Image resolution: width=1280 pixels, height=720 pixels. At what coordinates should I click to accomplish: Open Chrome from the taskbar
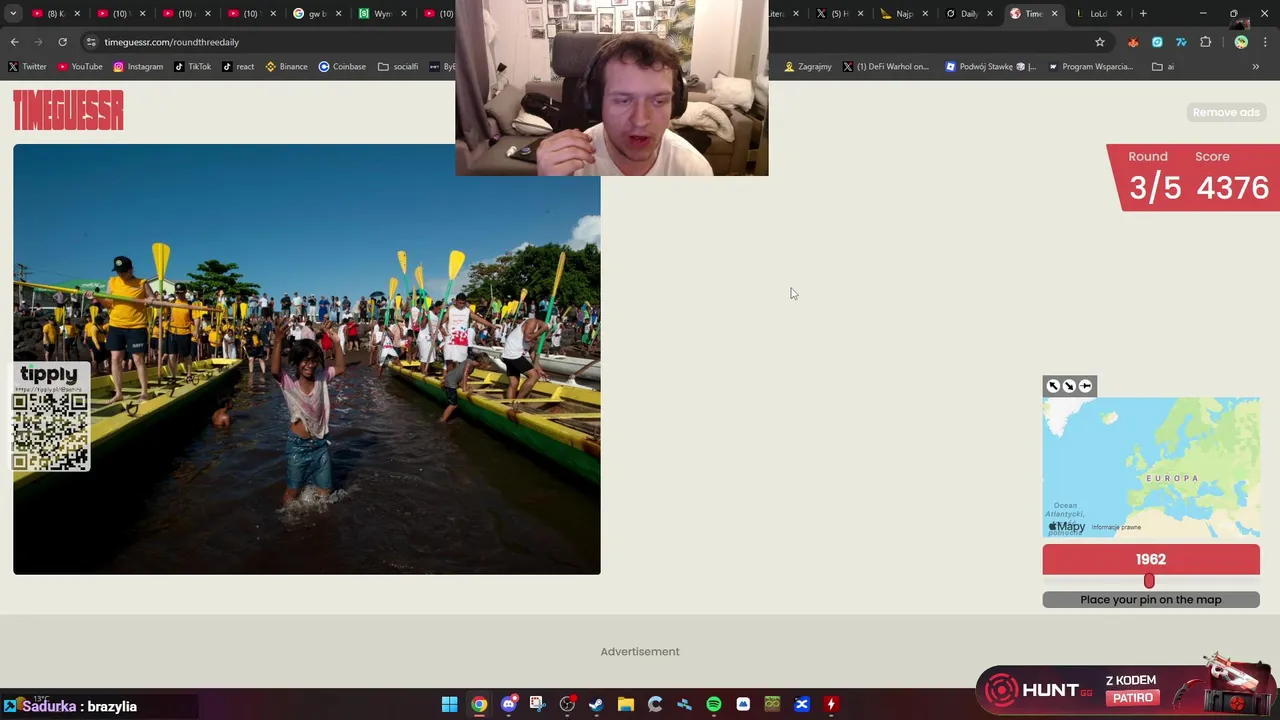point(479,704)
